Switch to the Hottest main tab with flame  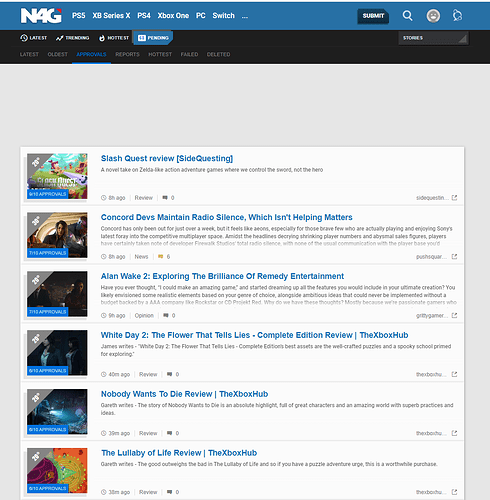[x=114, y=38]
